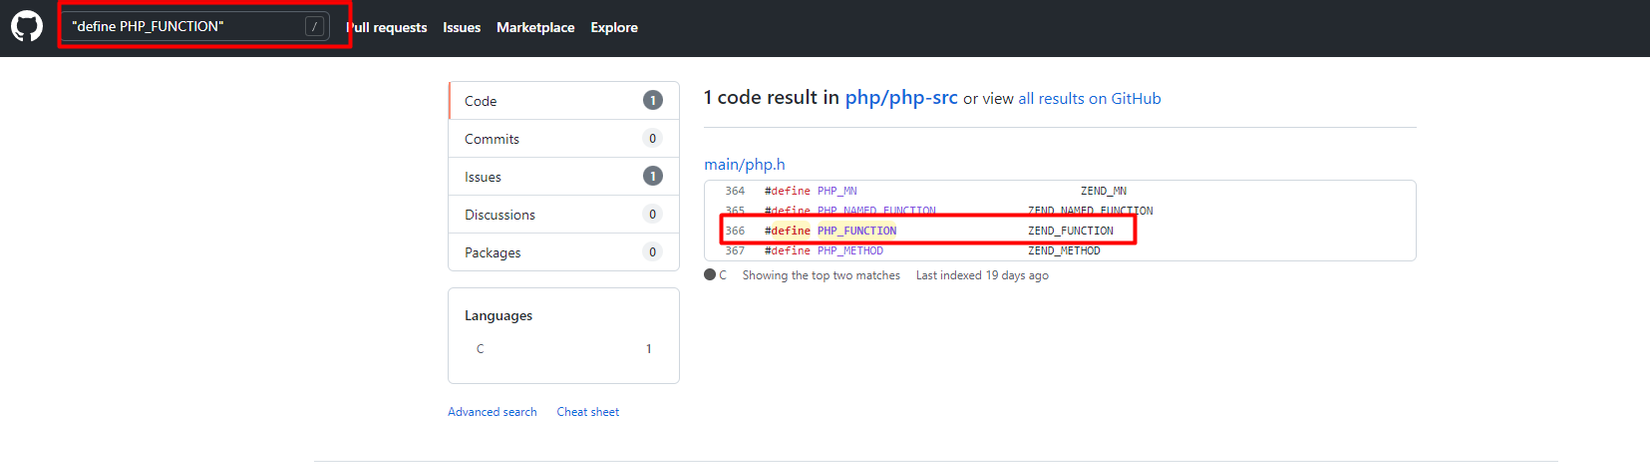Focus the search box containing "define PHP_FUNCTION"
This screenshot has width=1650, height=470.
[x=185, y=27]
